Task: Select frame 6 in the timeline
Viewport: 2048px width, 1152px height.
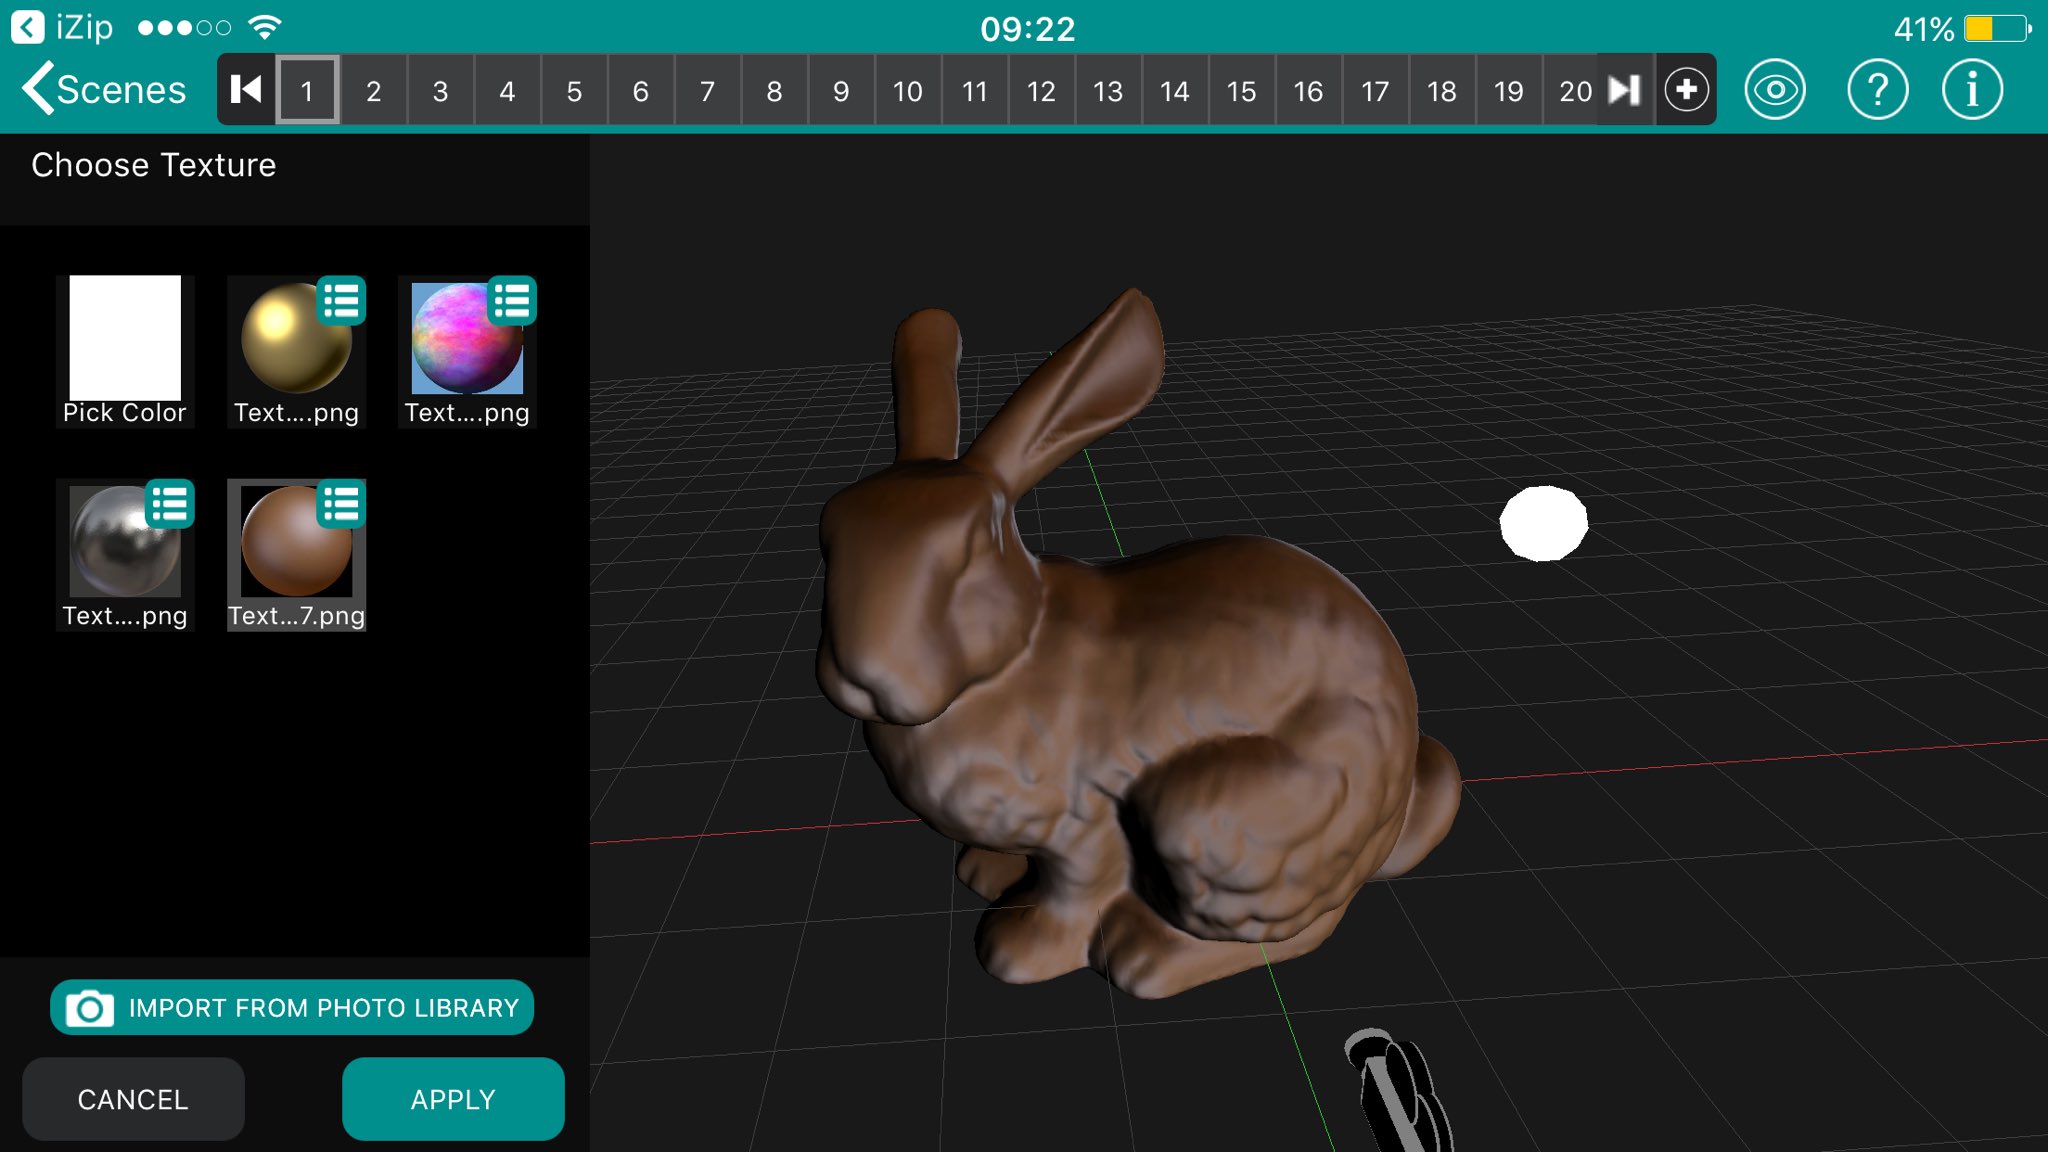Action: coord(641,90)
